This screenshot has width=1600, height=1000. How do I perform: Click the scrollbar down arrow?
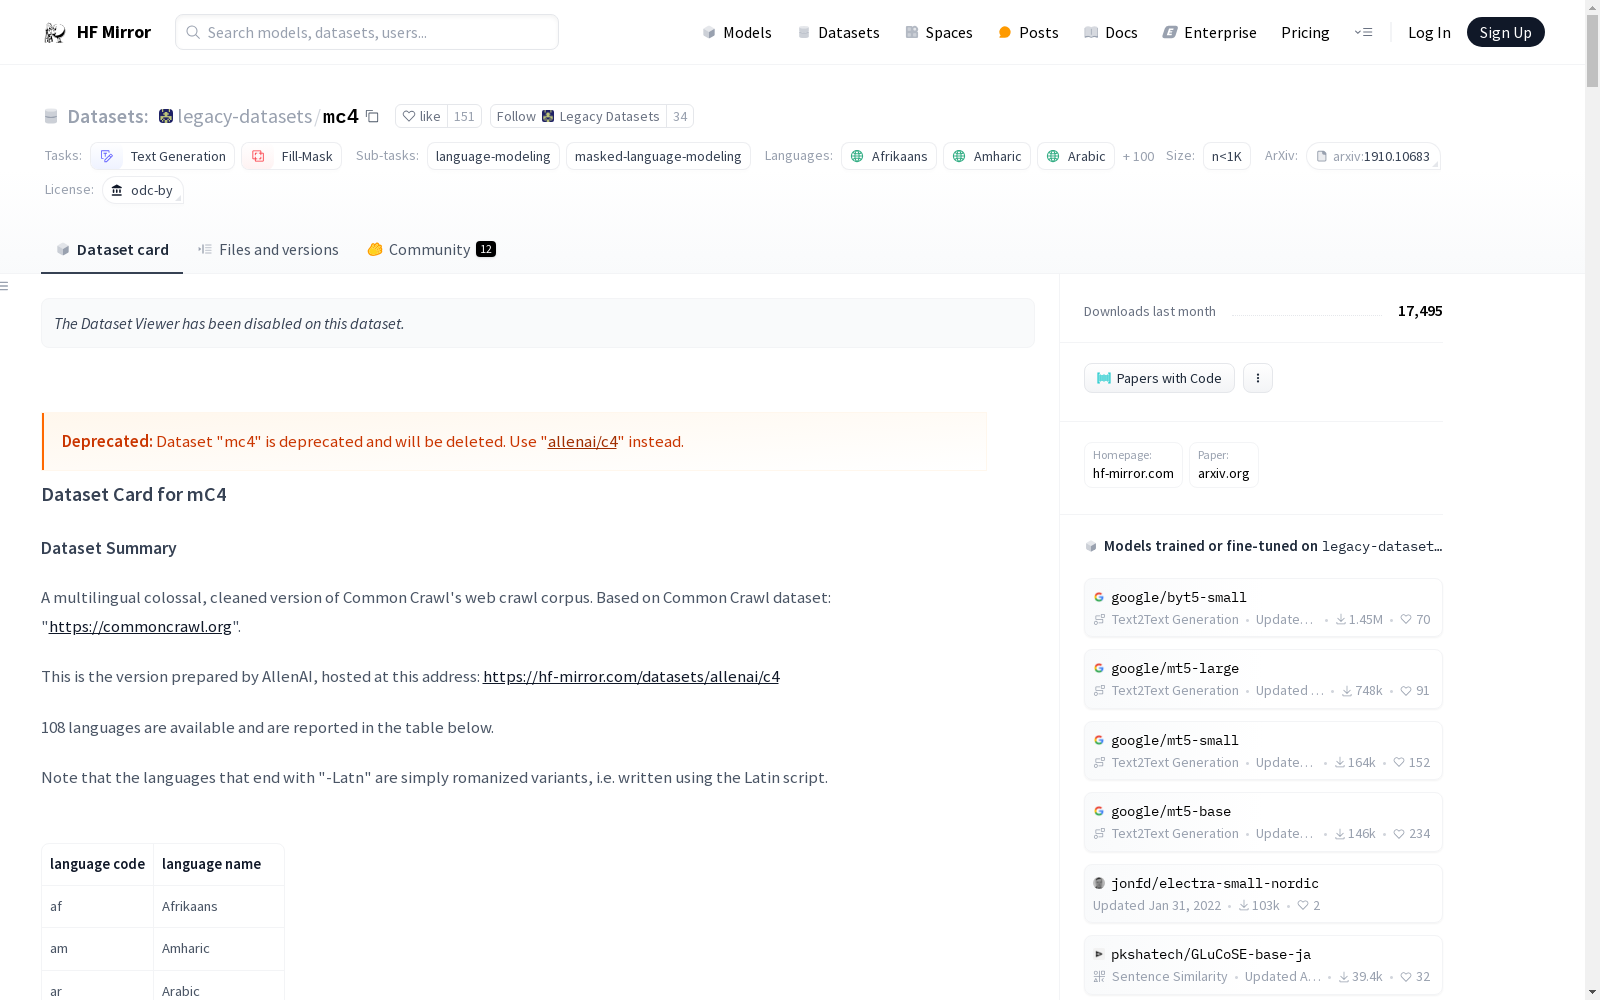pyautogui.click(x=1592, y=992)
